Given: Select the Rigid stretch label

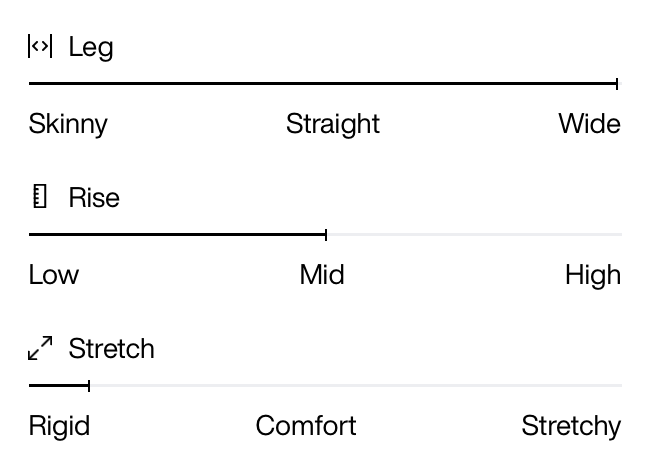Looking at the screenshot, I should (59, 426).
